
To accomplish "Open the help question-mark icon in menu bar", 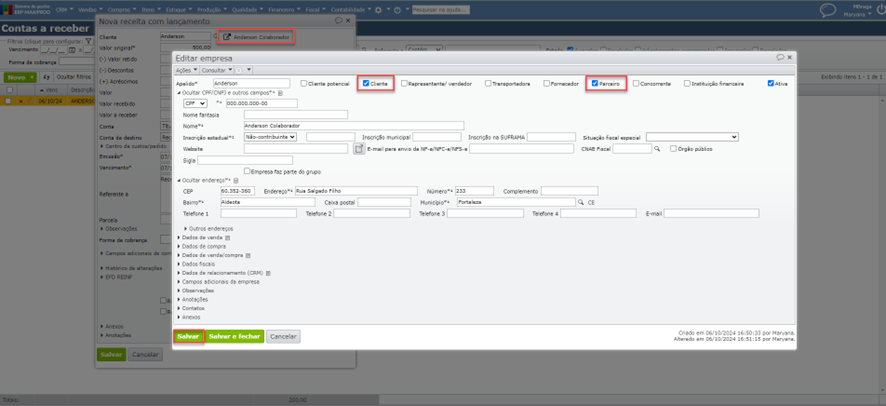I will (x=397, y=10).
